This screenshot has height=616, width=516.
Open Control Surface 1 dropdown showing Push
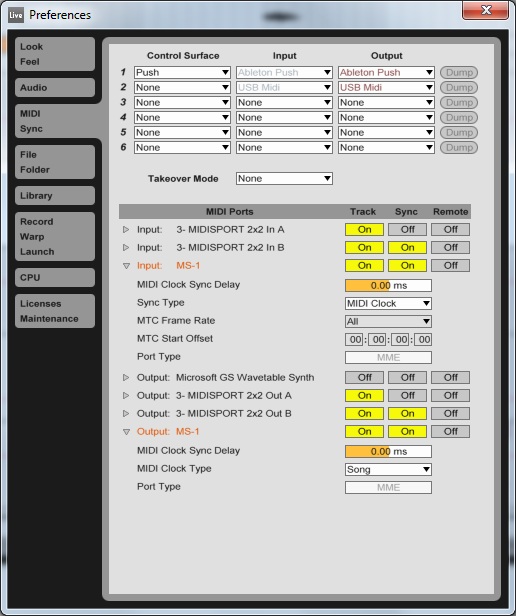[x=182, y=73]
